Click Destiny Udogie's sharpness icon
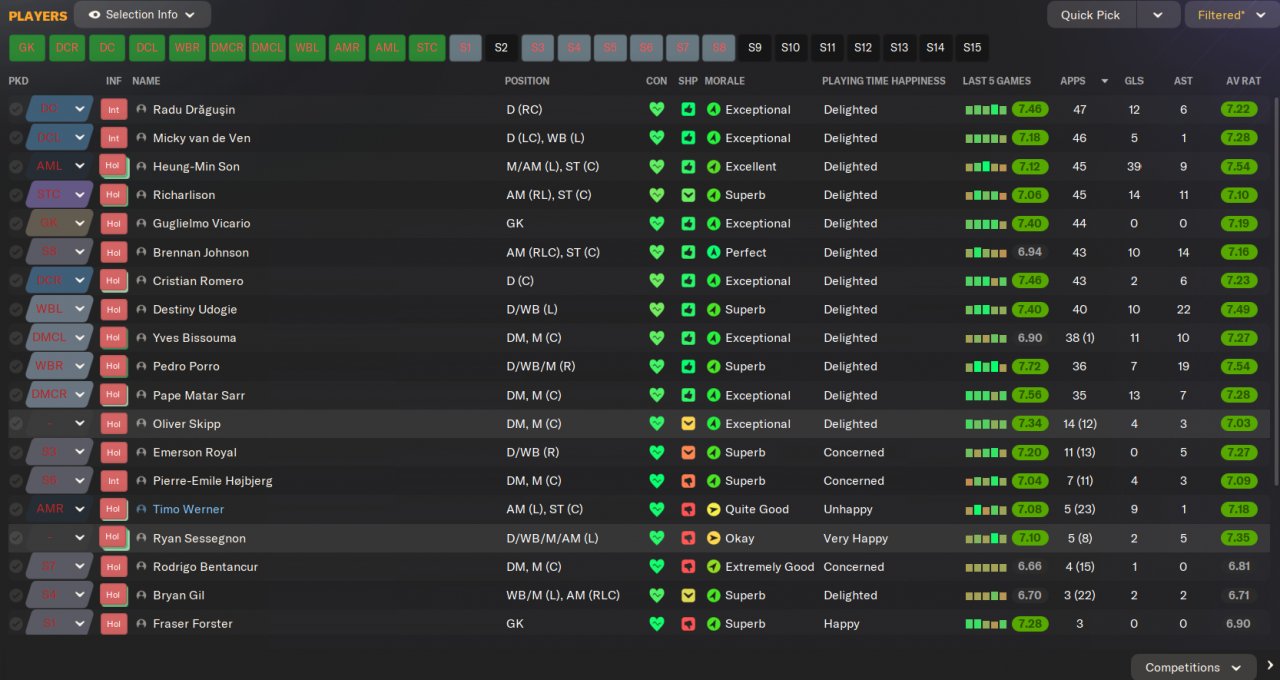 pos(688,310)
